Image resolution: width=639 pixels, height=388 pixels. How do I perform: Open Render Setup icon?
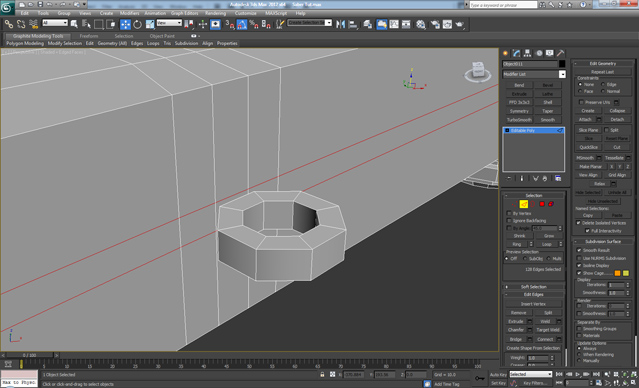point(435,24)
